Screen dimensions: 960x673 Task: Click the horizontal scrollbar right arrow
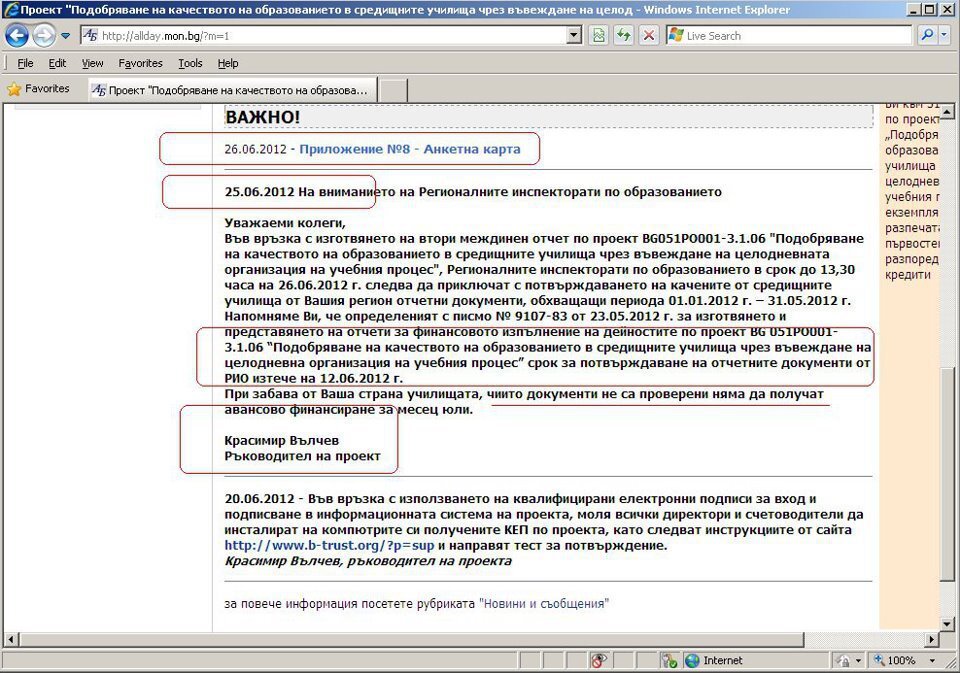932,639
